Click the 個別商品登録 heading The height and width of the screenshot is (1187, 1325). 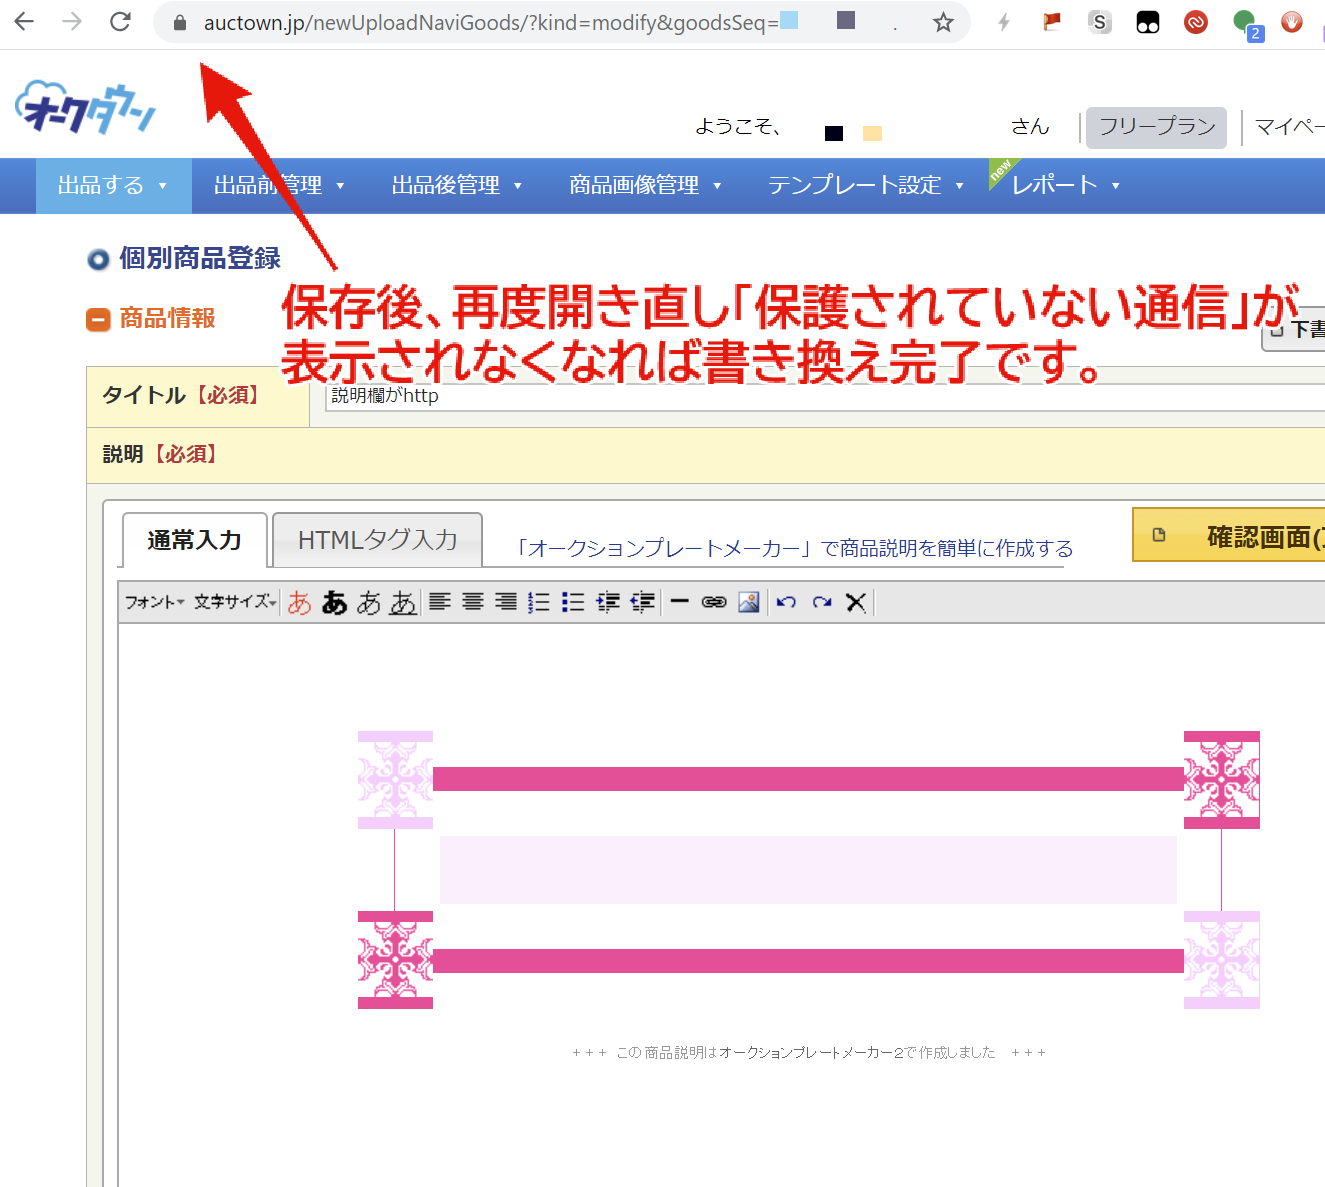[x=200, y=258]
